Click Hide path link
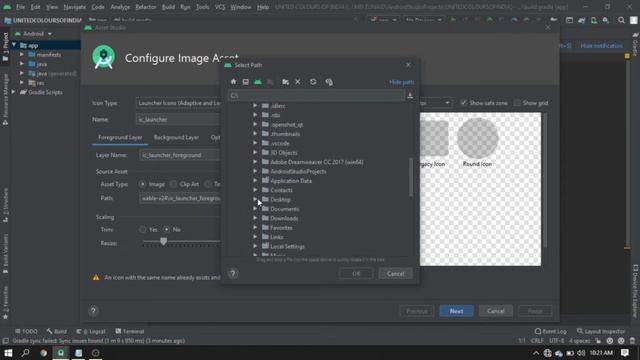The height and width of the screenshot is (360, 640). 402,82
